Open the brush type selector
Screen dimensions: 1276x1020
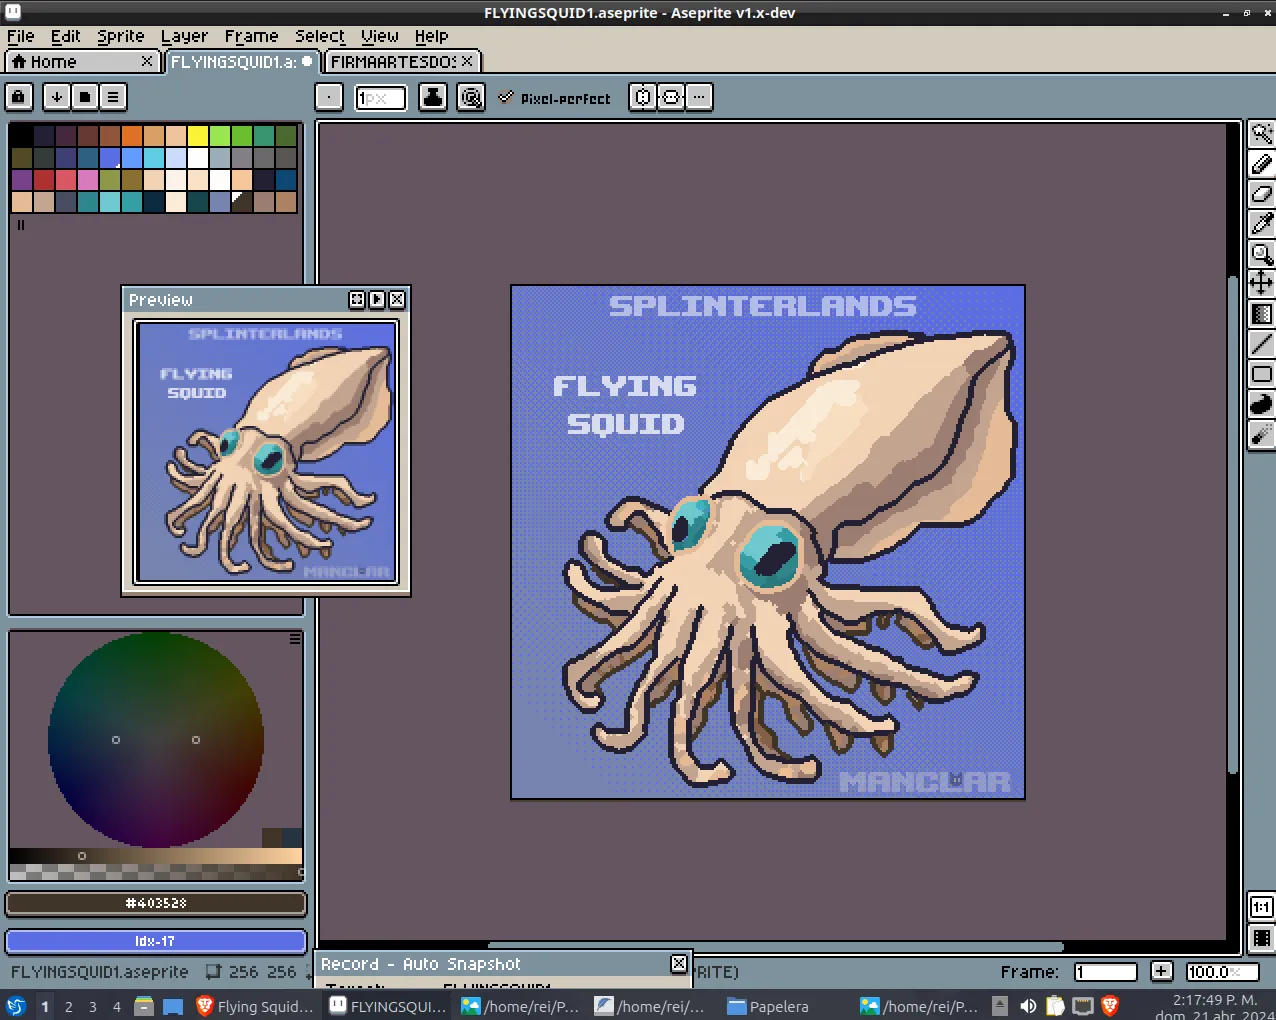pos(329,97)
